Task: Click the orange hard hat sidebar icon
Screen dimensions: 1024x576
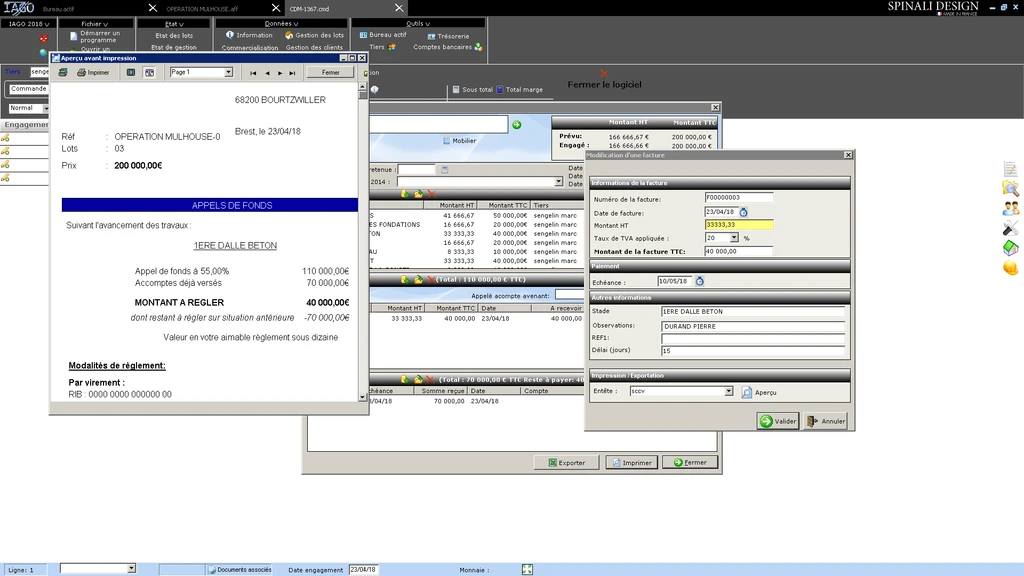Action: click(x=1010, y=267)
